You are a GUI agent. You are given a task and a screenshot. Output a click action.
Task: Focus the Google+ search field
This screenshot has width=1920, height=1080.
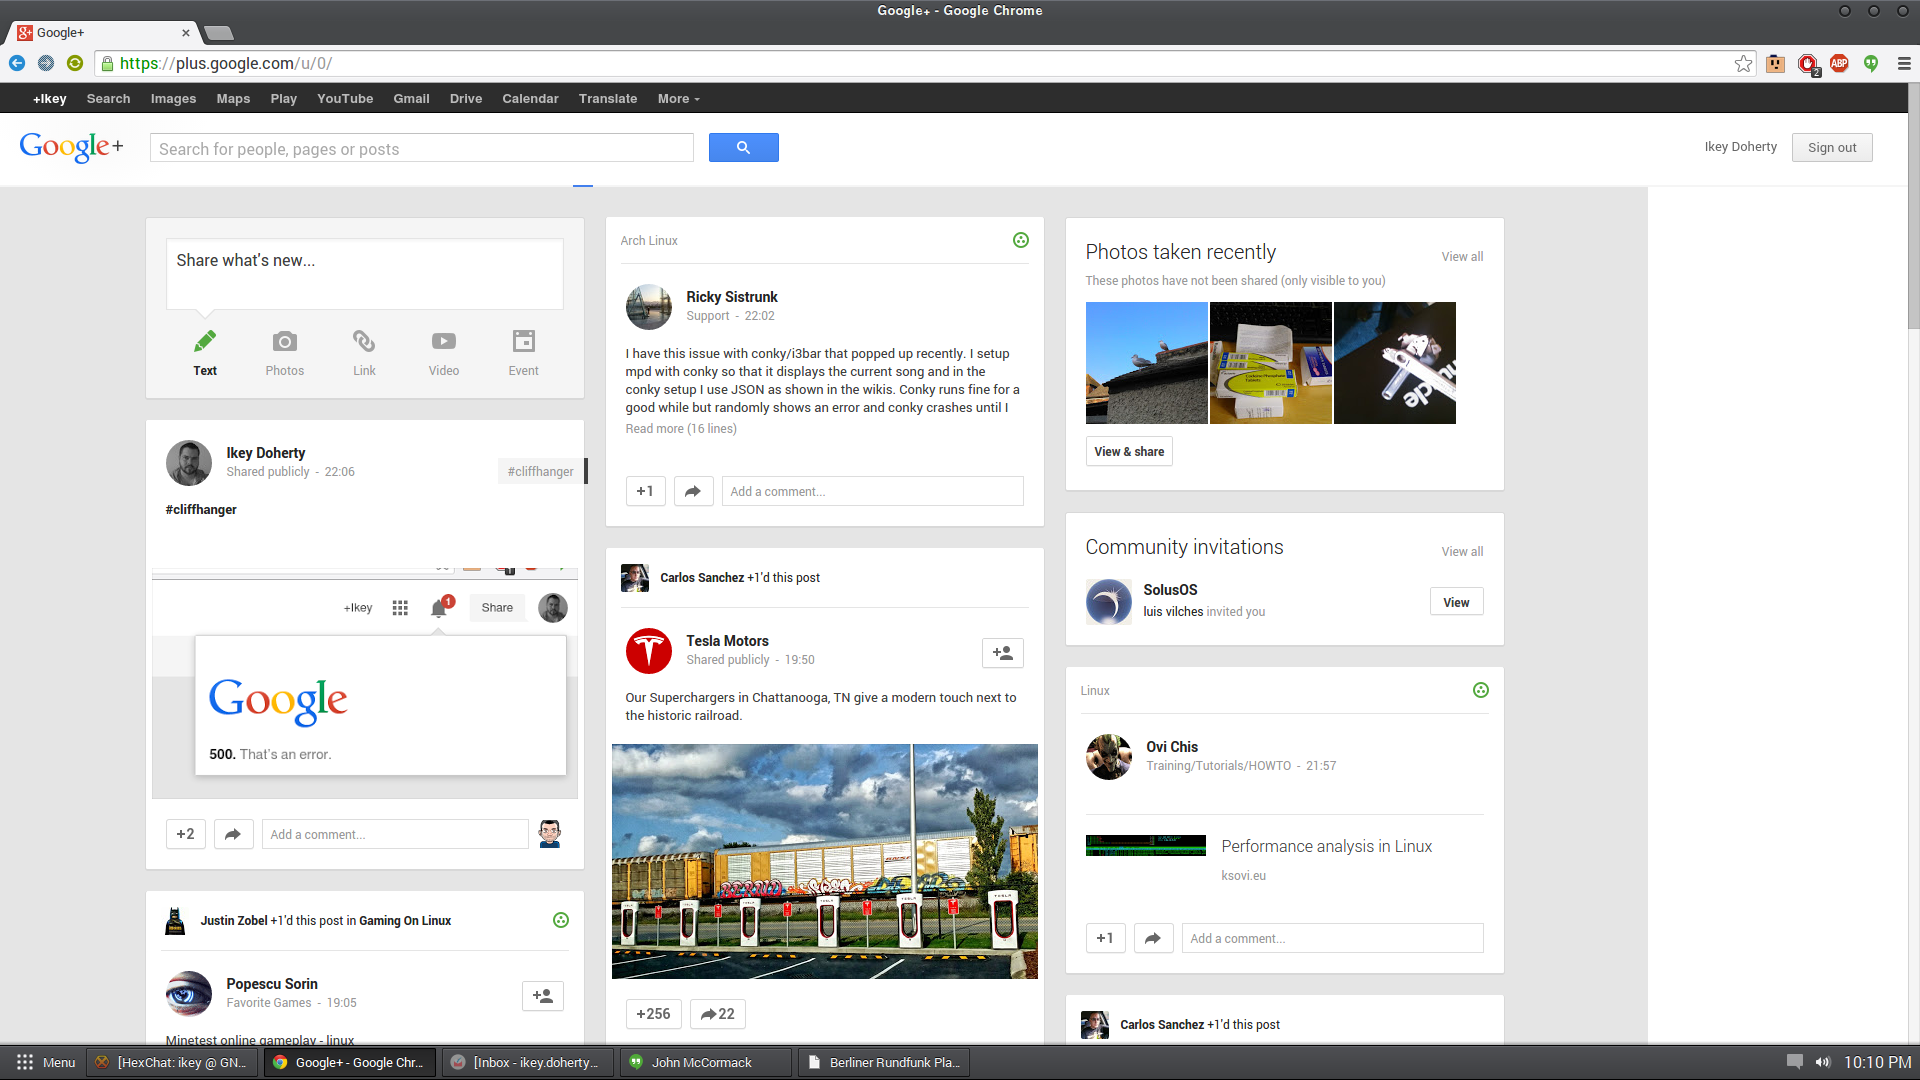pyautogui.click(x=422, y=148)
